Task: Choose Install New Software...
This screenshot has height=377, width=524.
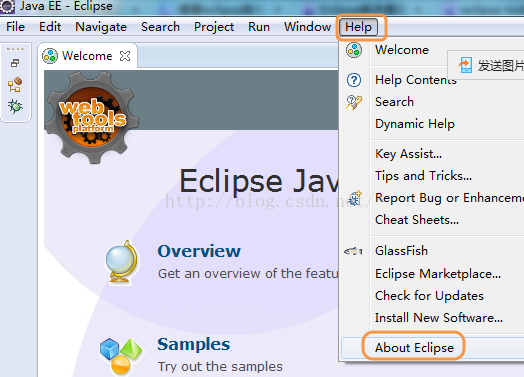Action: pos(438,318)
